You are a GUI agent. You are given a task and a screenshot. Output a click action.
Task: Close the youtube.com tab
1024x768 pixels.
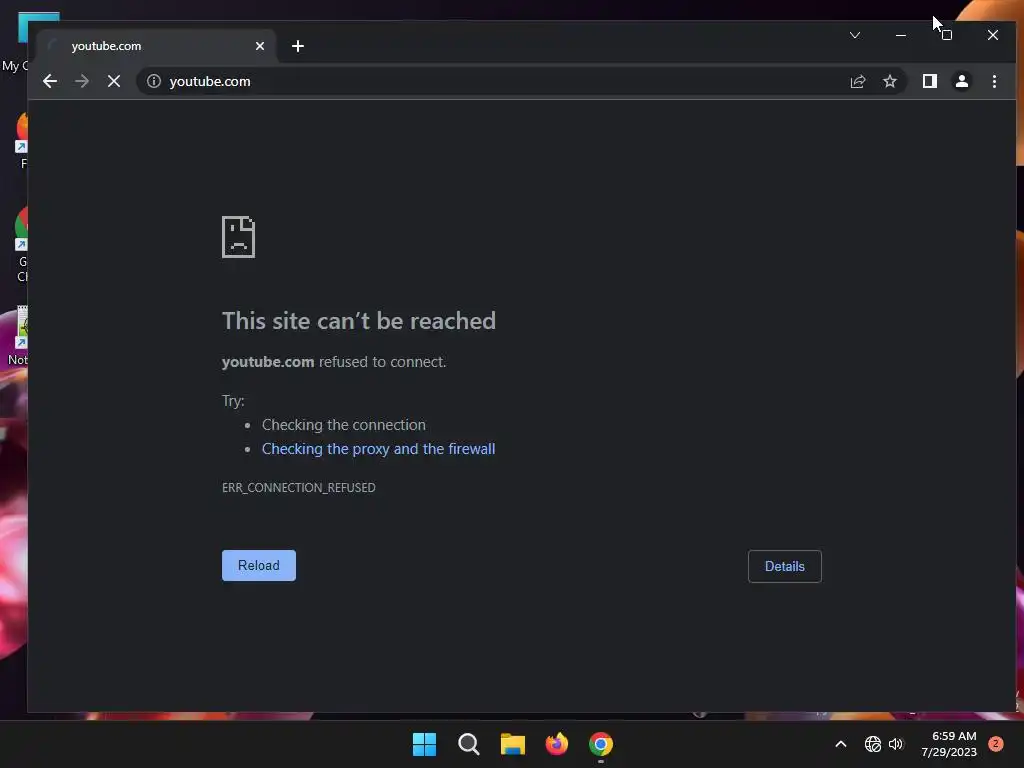[260, 46]
